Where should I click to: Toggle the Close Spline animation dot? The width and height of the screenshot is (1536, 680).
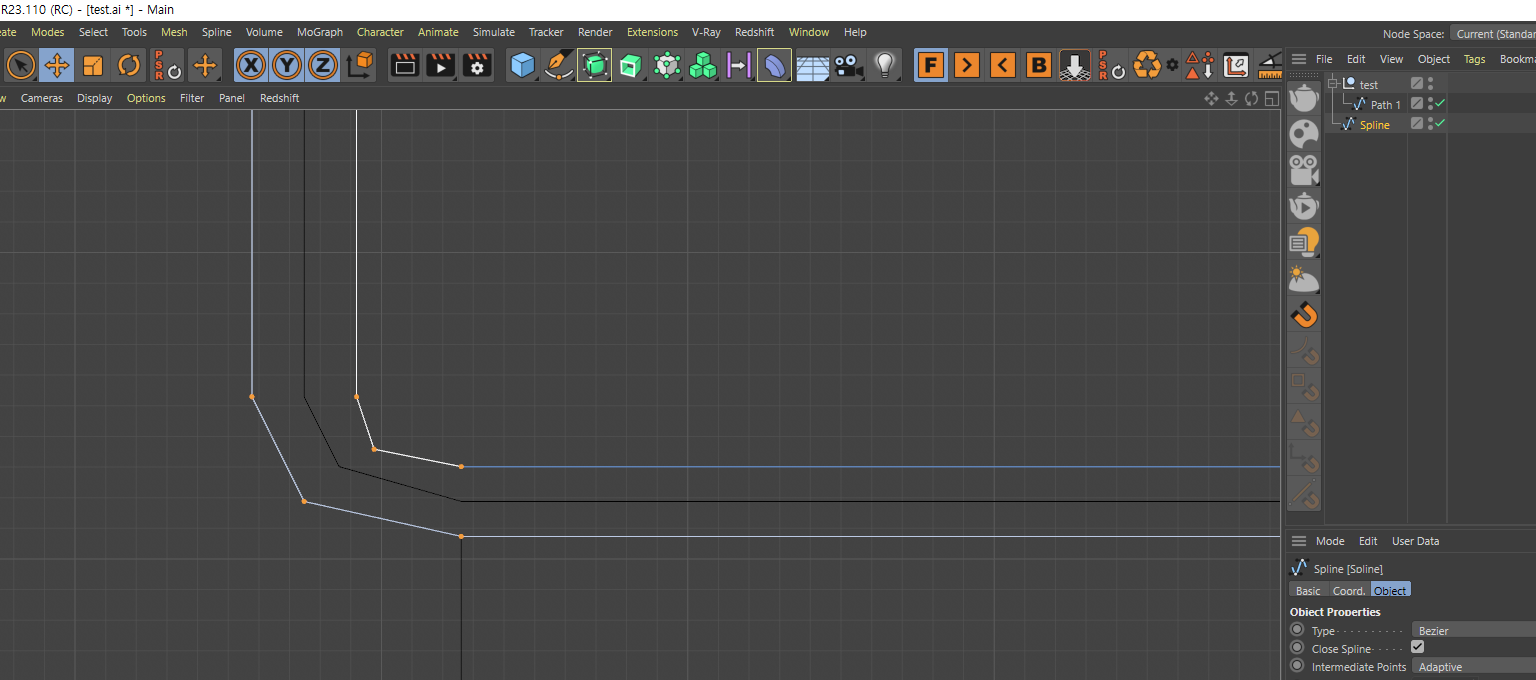(x=1297, y=648)
